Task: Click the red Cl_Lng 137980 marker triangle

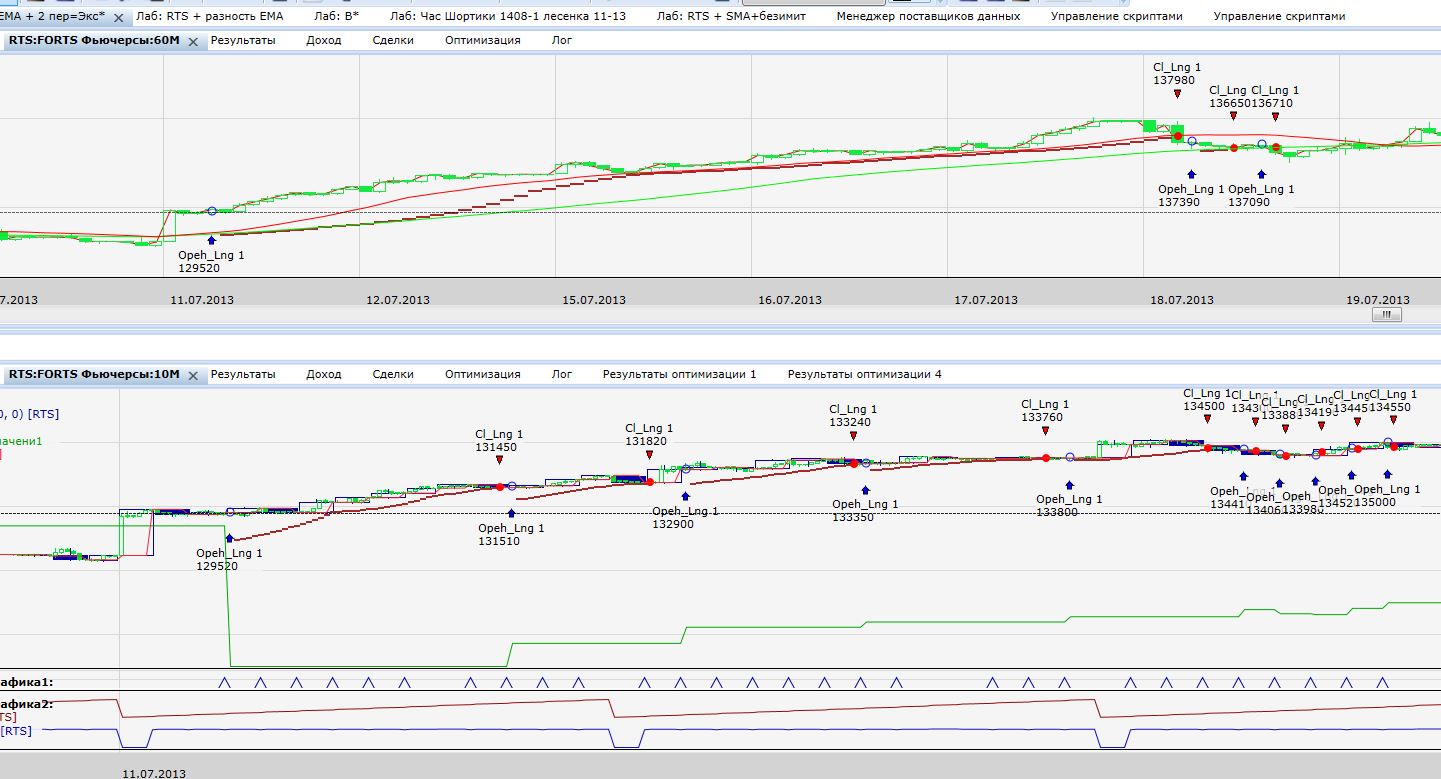Action: click(1177, 94)
